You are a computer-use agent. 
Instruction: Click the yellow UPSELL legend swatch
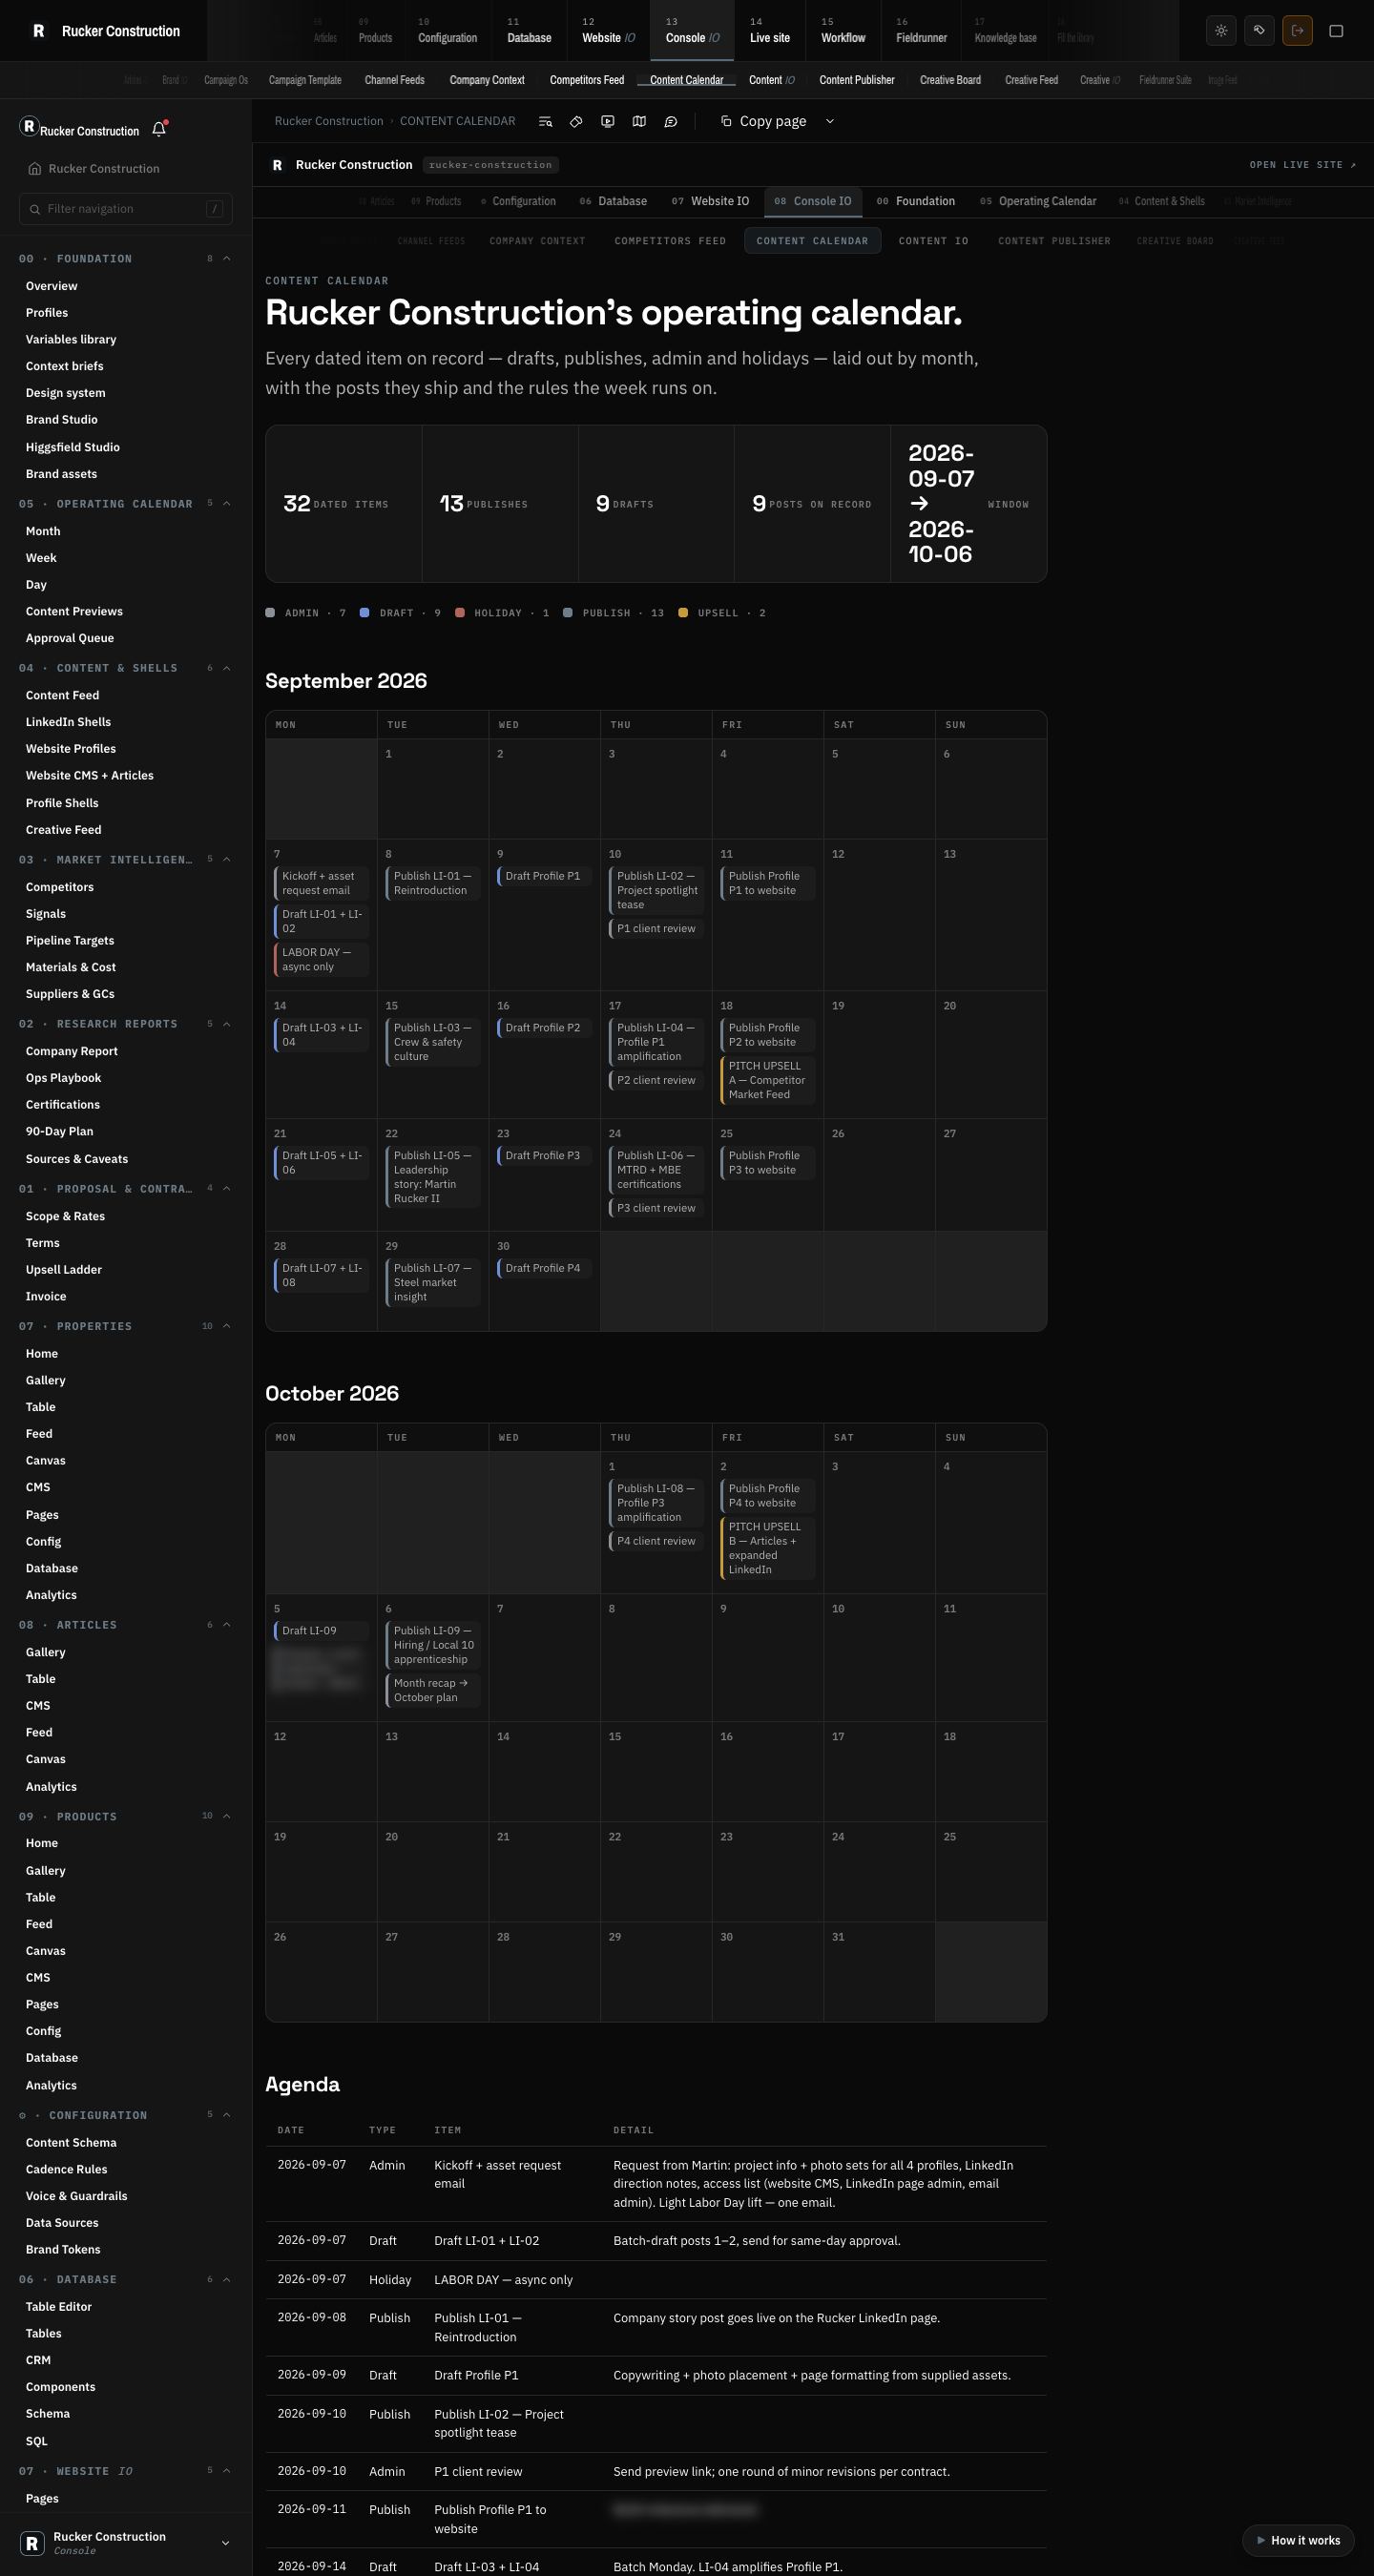click(683, 613)
